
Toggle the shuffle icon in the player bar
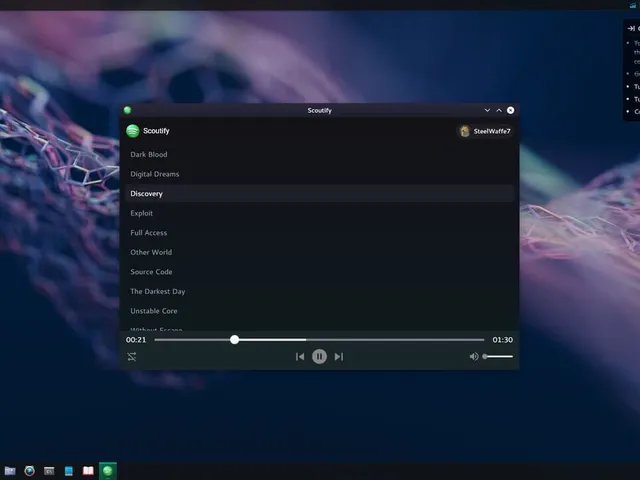tap(132, 357)
